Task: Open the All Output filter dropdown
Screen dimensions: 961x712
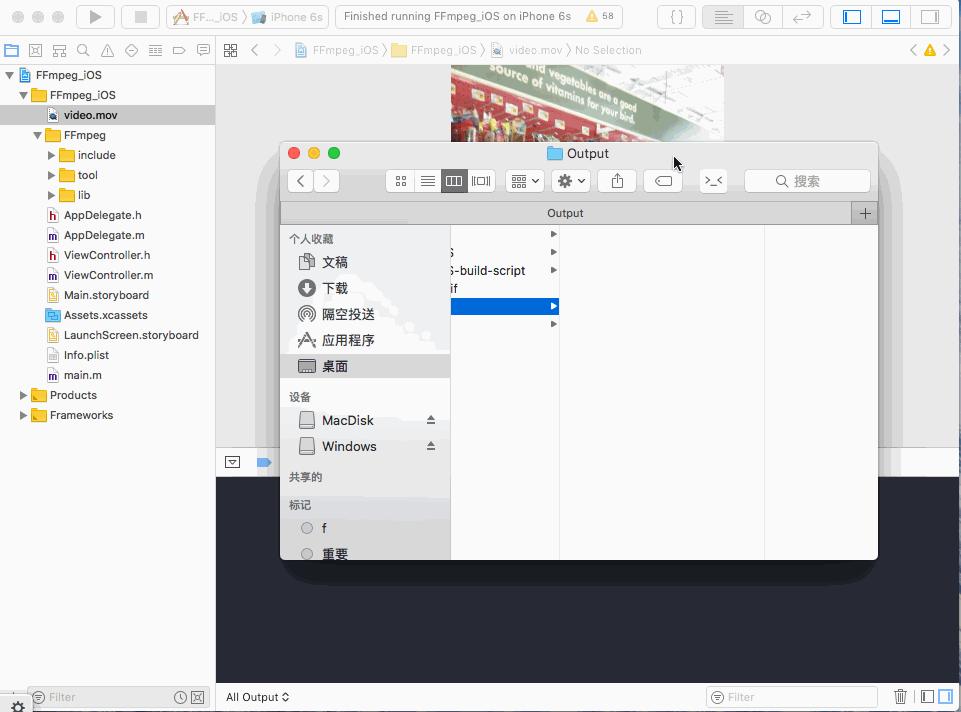Action: [256, 697]
